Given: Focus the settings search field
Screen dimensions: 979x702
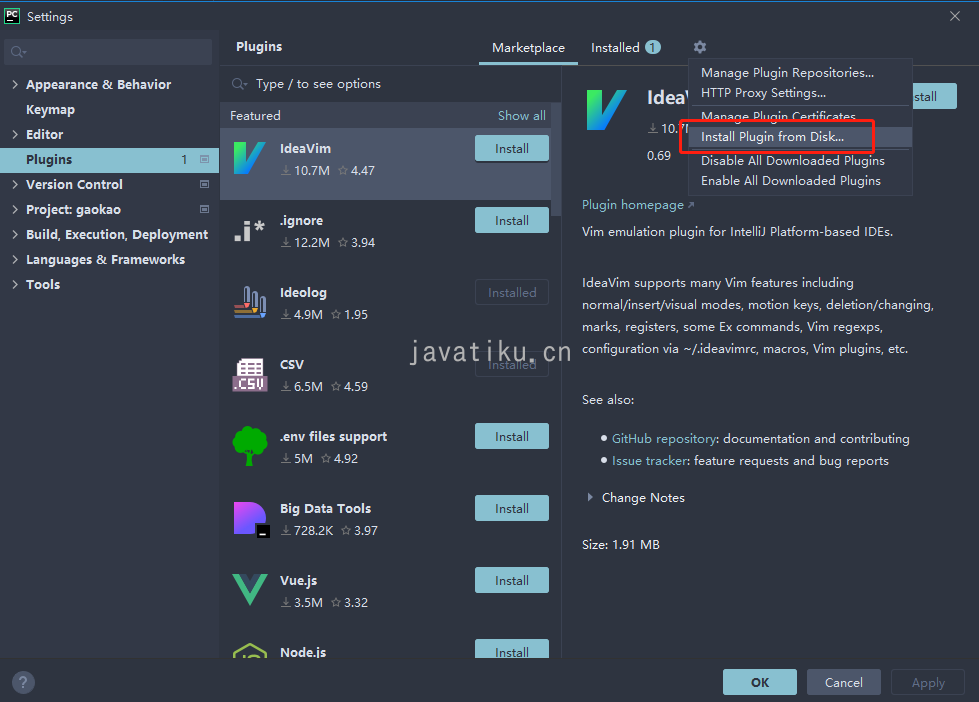Looking at the screenshot, I should (x=108, y=52).
